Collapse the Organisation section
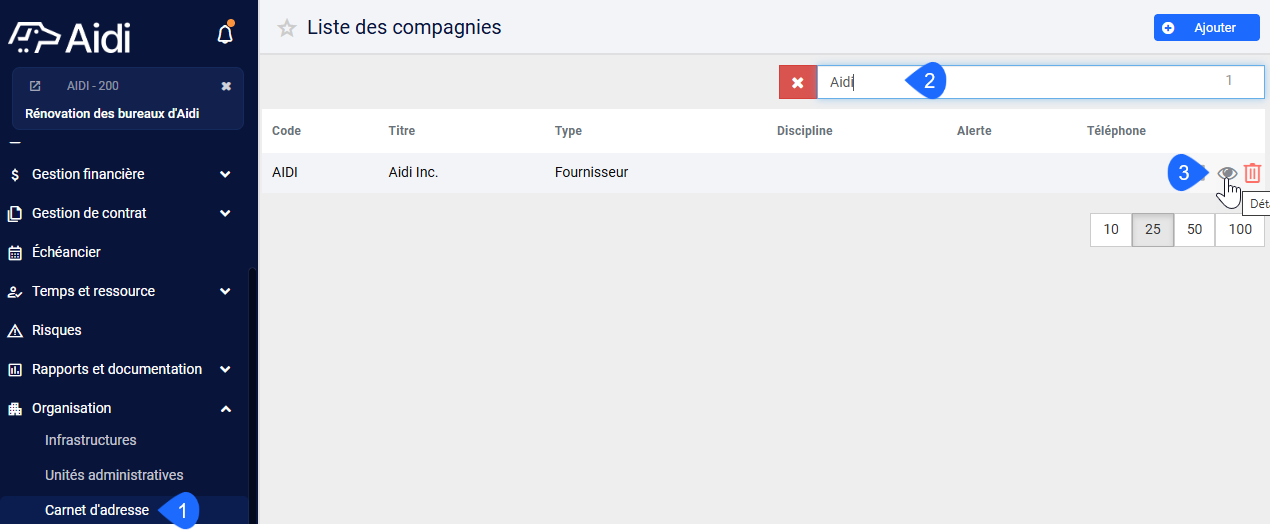The height and width of the screenshot is (530, 1270). coord(225,408)
